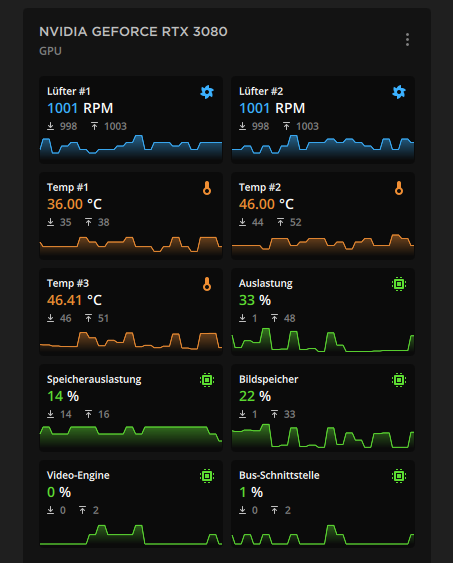Screen dimensions: 453x563
Task: Click the minimum 35 value in Temp #1
Action: 65,222
